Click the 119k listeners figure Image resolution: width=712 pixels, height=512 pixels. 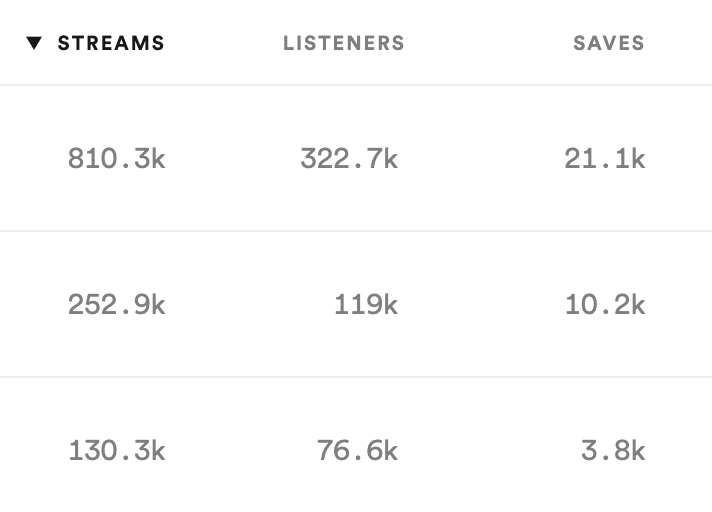tap(366, 305)
